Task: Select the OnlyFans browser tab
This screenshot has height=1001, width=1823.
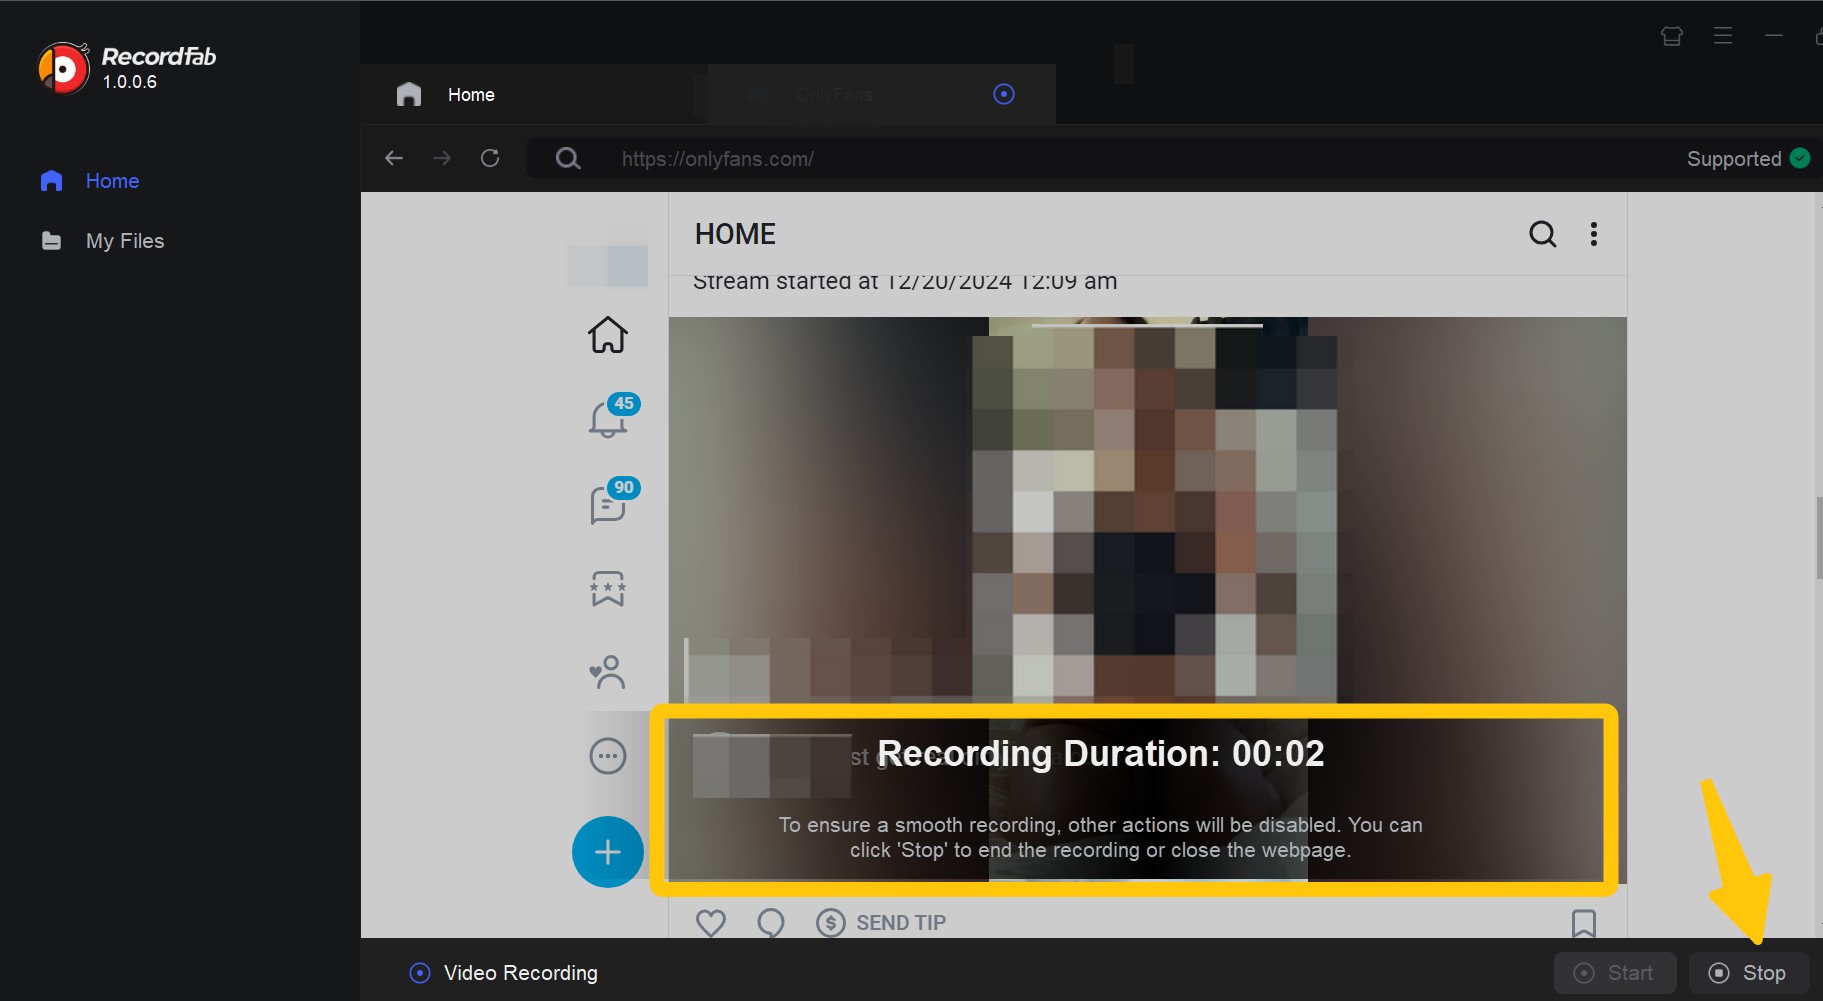Action: (880, 94)
